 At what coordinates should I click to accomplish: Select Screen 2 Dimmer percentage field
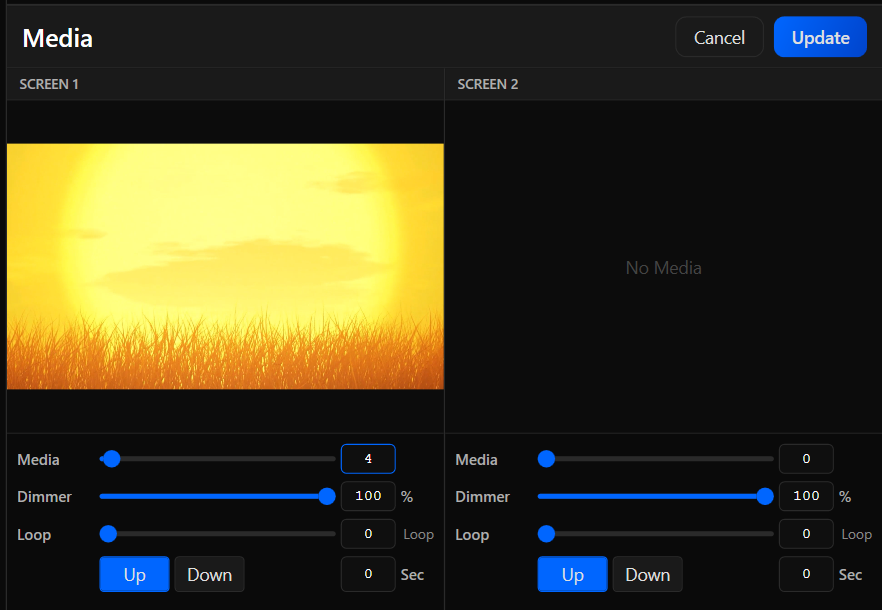806,496
